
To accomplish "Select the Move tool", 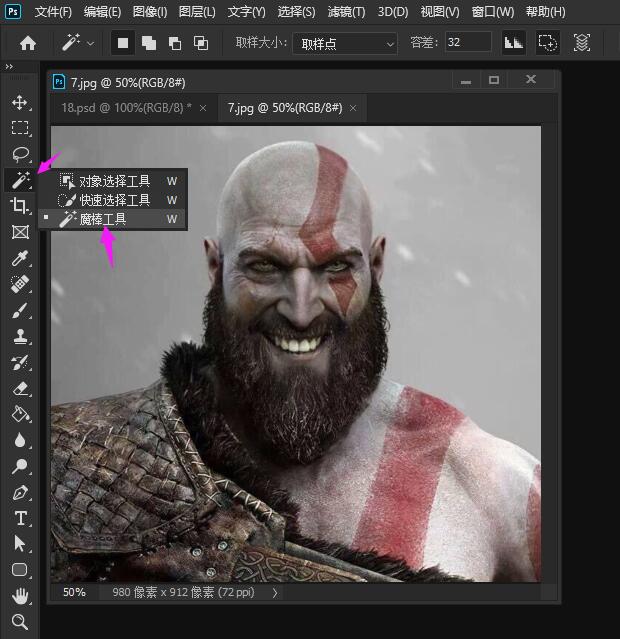I will (20, 102).
